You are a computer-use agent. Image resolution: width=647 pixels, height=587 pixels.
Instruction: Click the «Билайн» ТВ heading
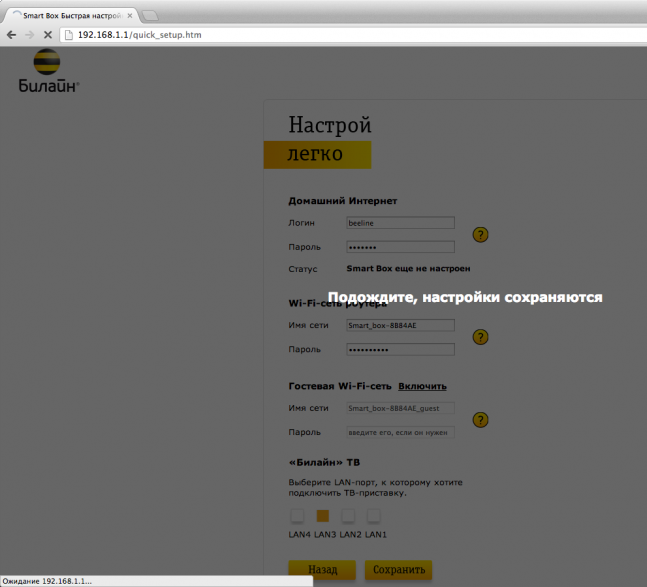coord(324,462)
